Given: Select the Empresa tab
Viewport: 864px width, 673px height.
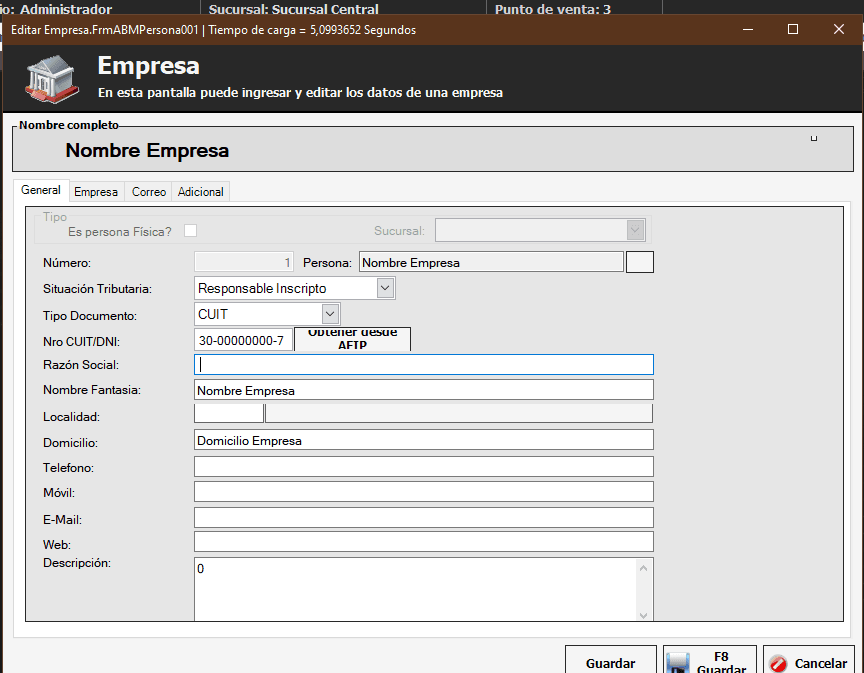Looking at the screenshot, I should pos(96,191).
